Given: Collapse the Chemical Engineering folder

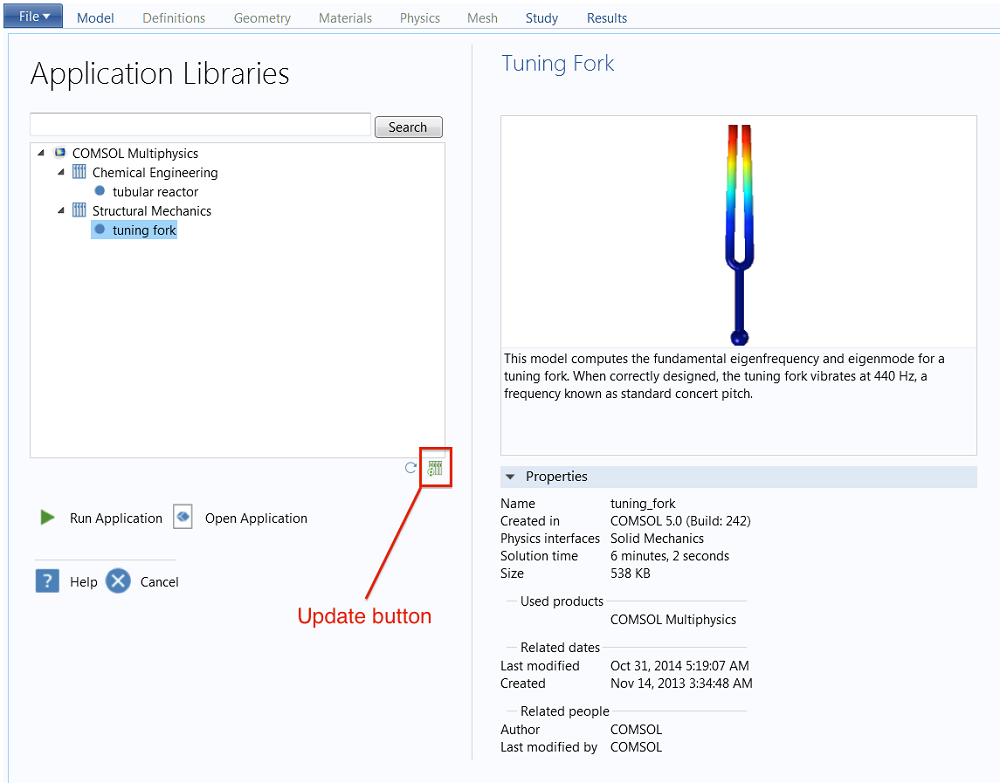Looking at the screenshot, I should [x=61, y=172].
